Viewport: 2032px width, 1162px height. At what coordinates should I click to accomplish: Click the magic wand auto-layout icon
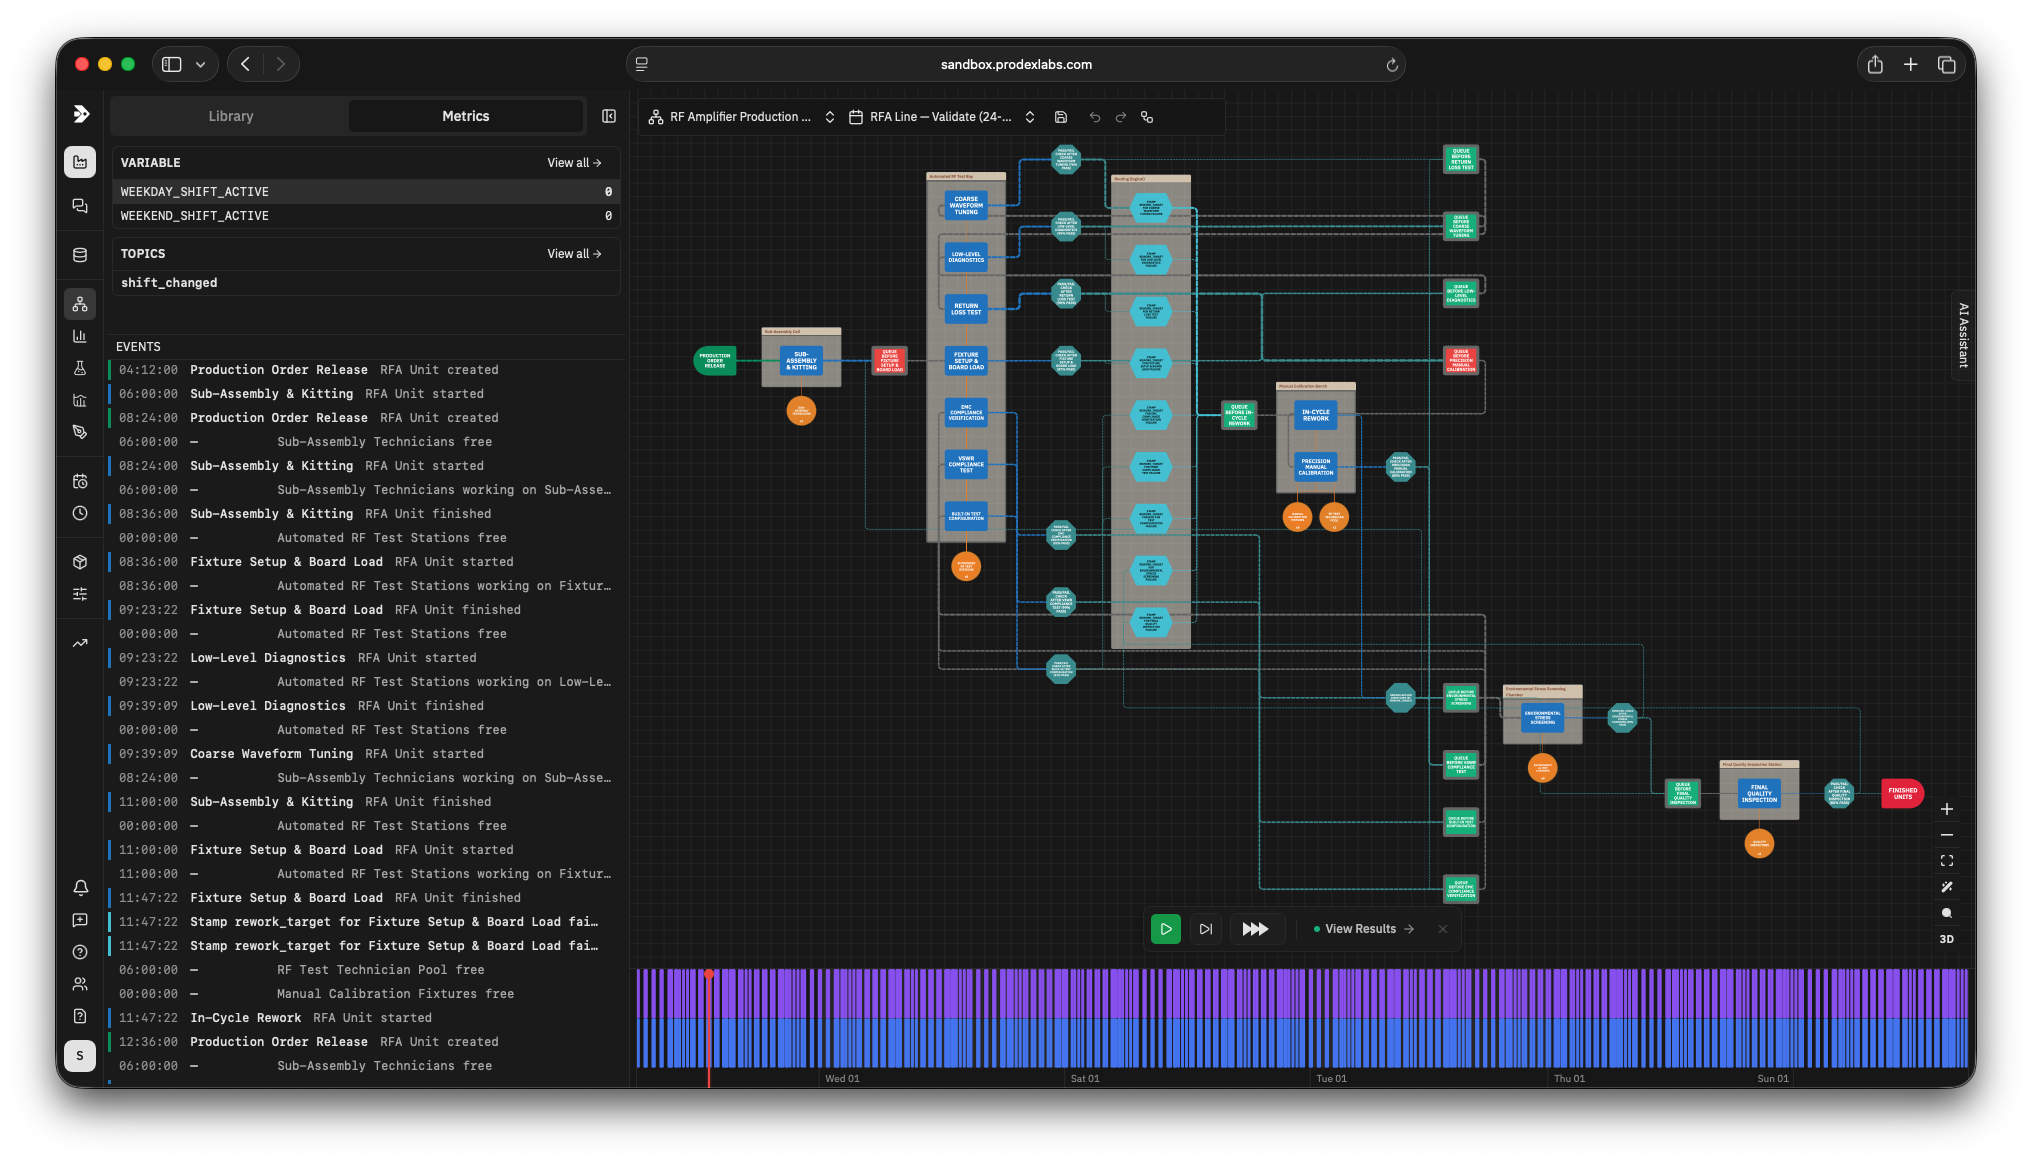tap(1947, 887)
